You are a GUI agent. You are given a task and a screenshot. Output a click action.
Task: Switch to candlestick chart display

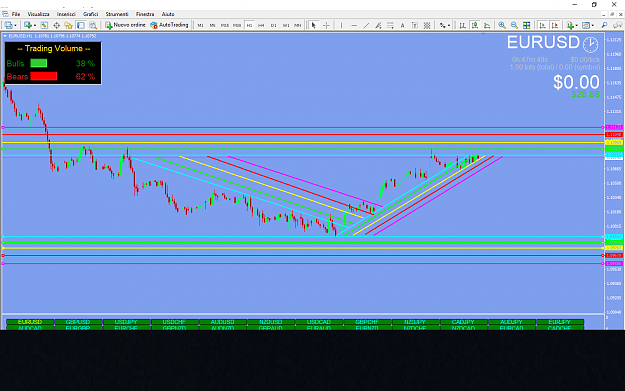pos(475,25)
